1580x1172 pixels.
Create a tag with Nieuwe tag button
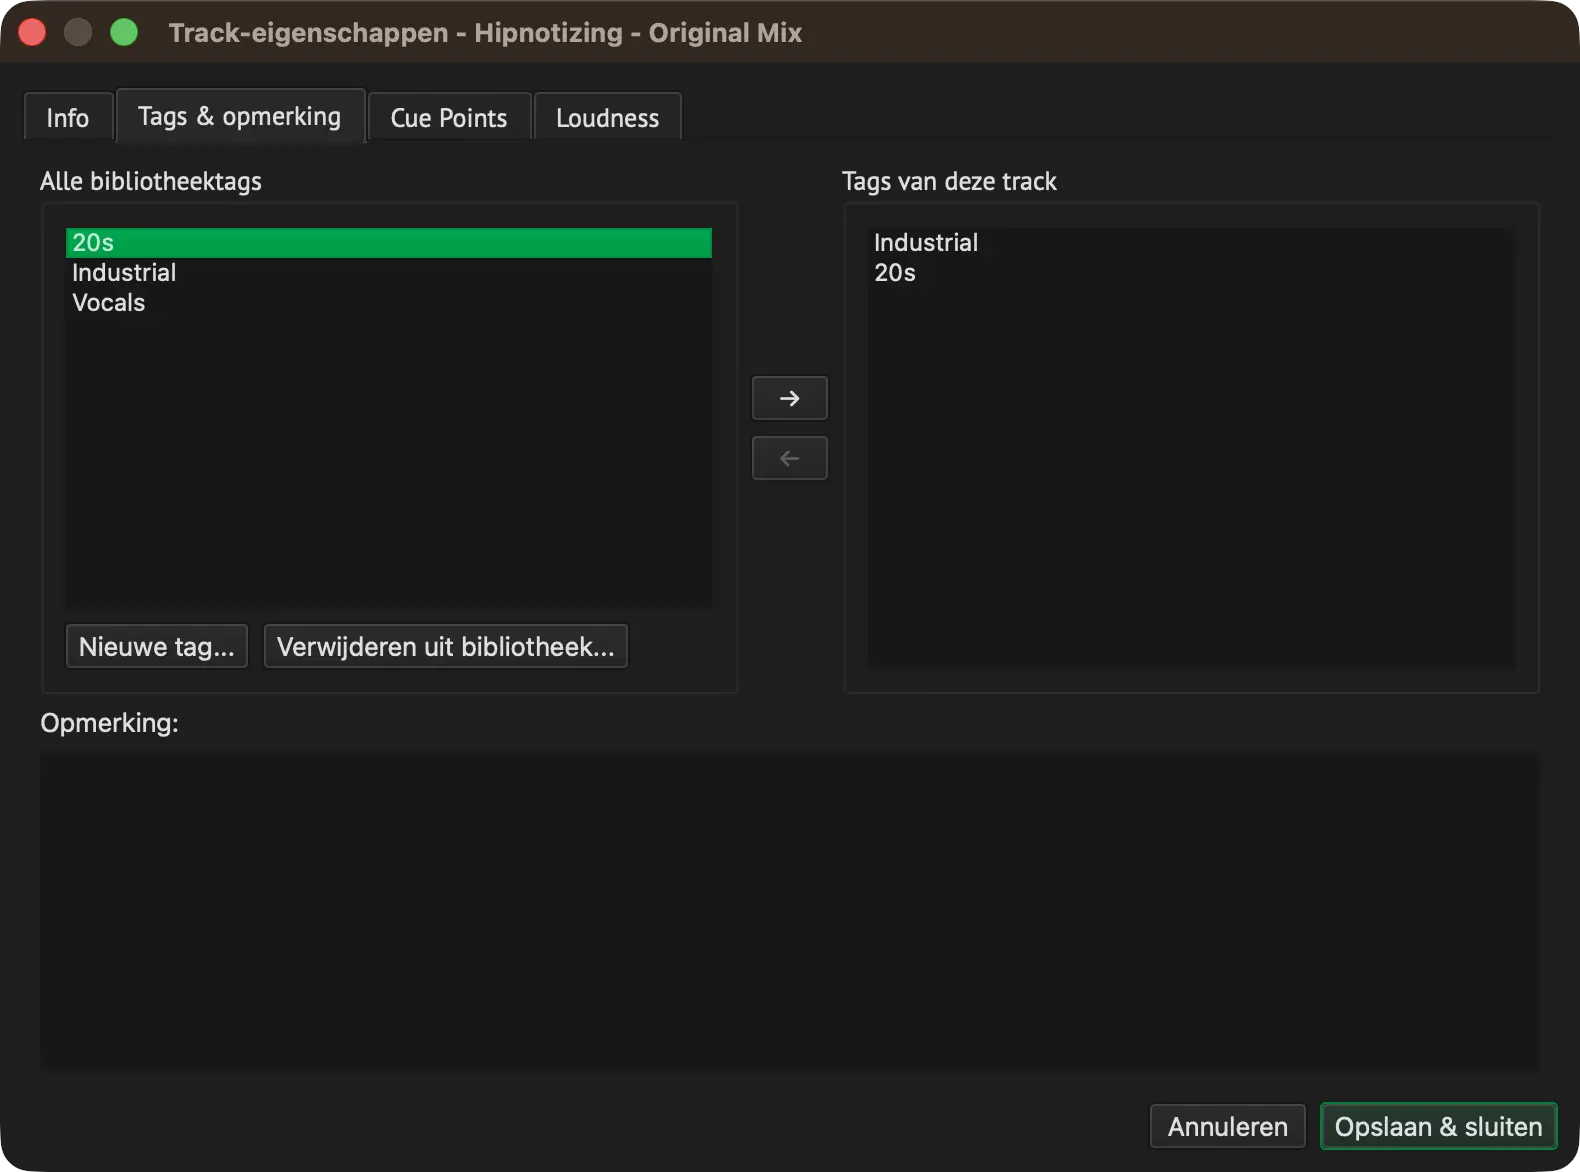coord(157,646)
